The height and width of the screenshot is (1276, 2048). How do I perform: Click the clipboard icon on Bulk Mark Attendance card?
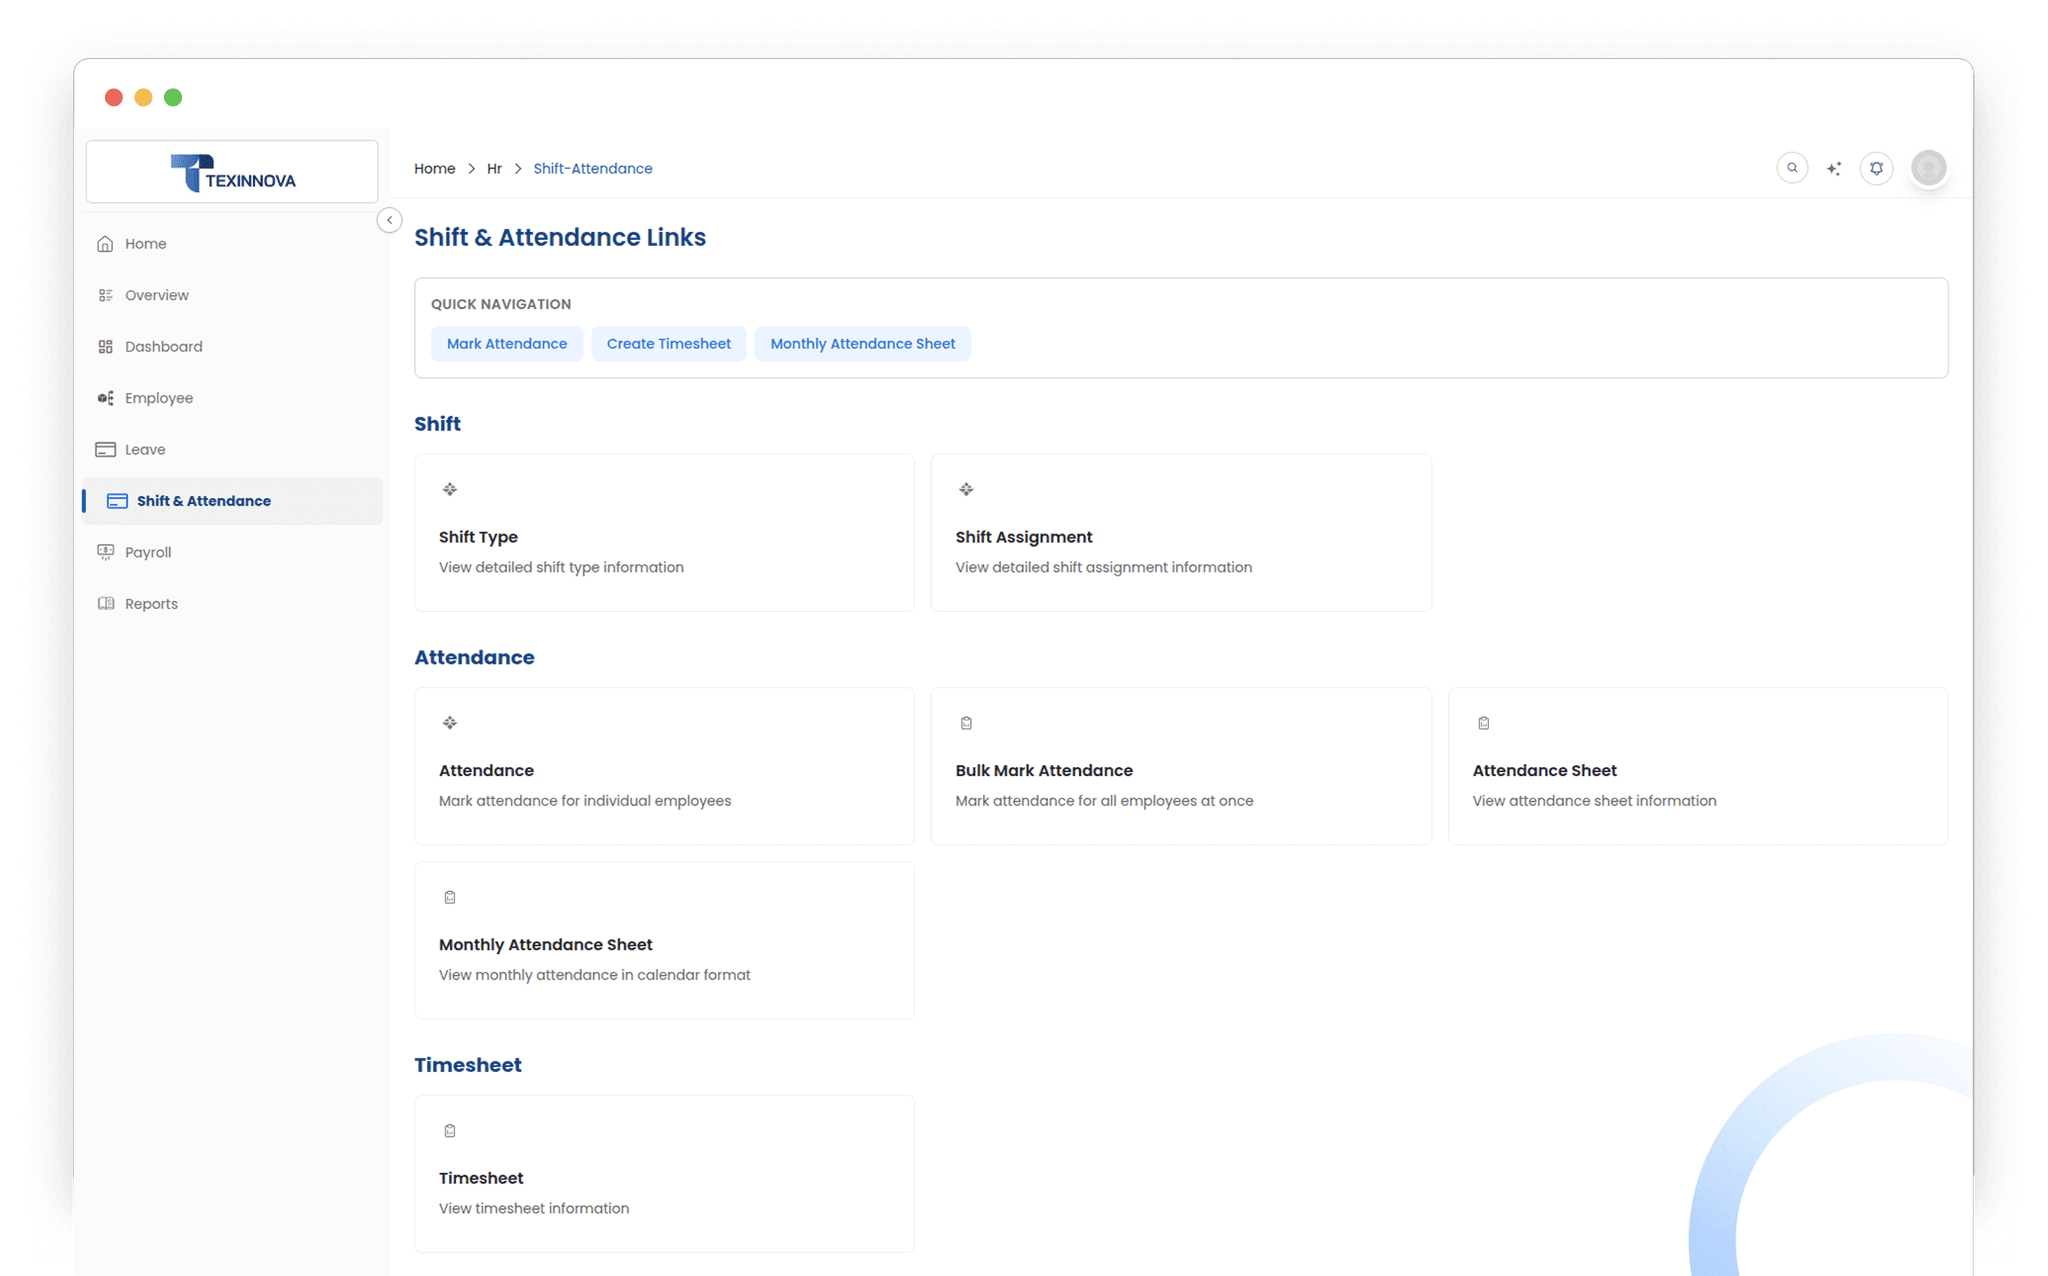tap(966, 722)
